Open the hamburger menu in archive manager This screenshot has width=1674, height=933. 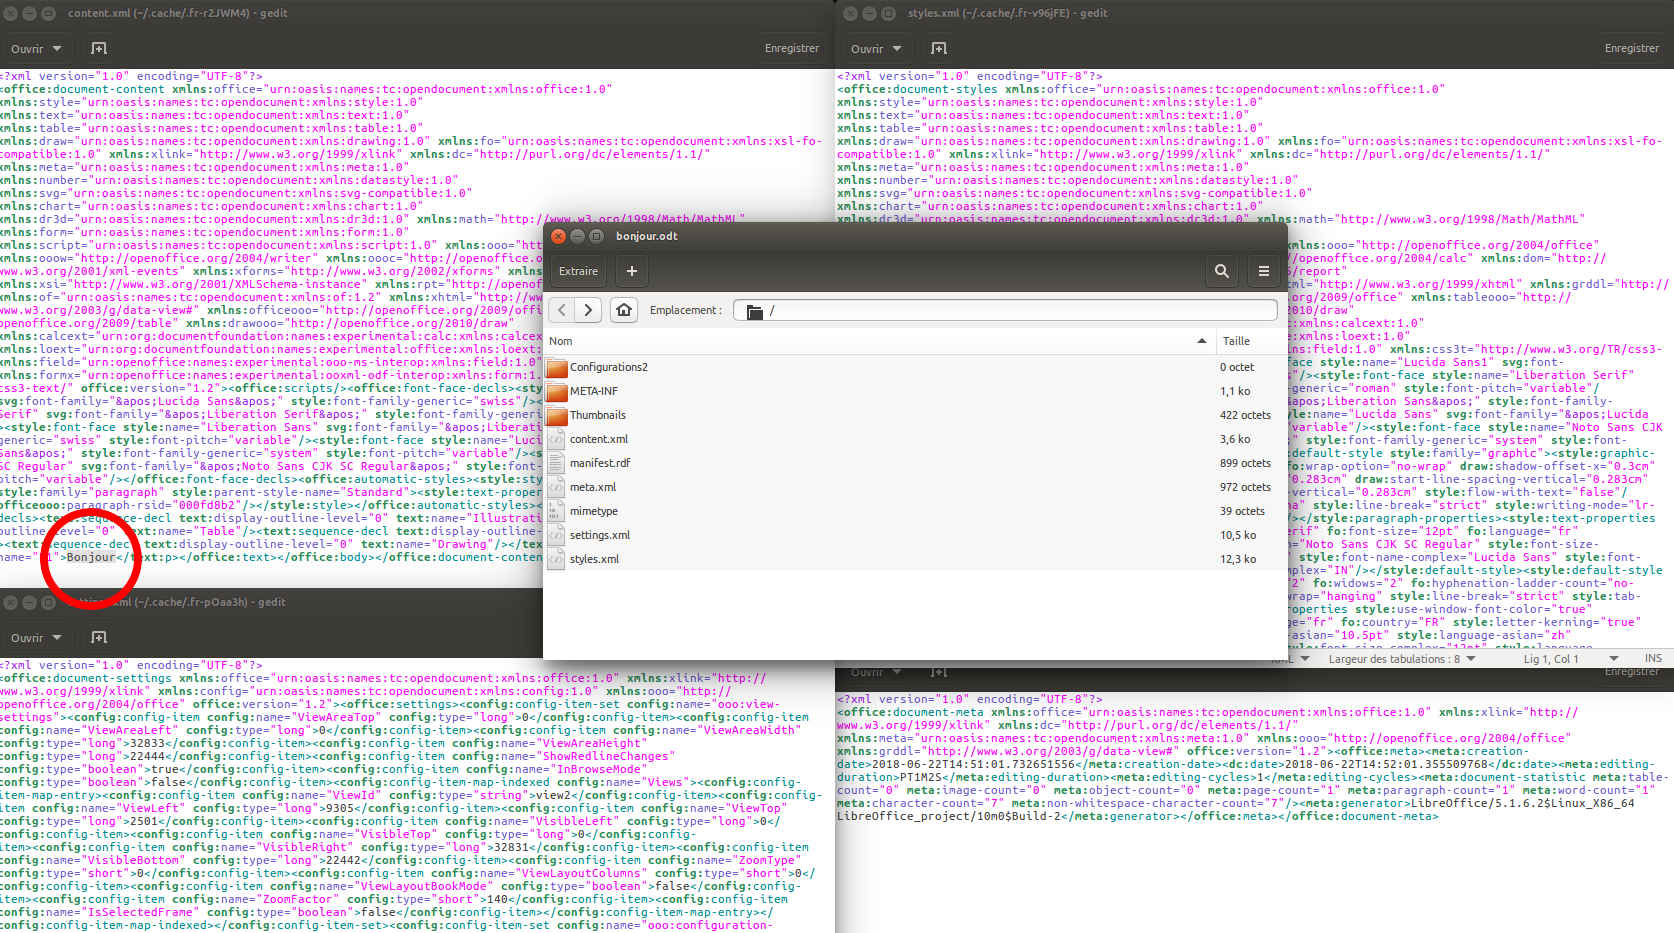1263,271
